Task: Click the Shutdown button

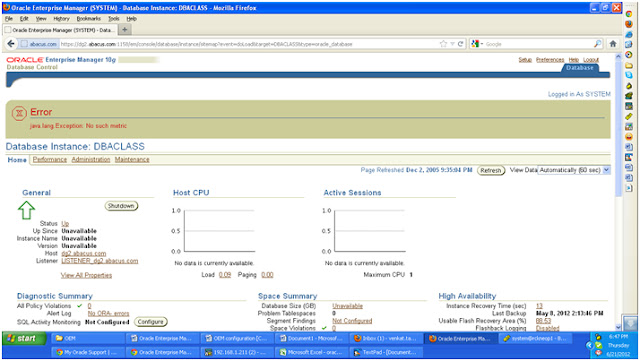Action: click(x=121, y=206)
